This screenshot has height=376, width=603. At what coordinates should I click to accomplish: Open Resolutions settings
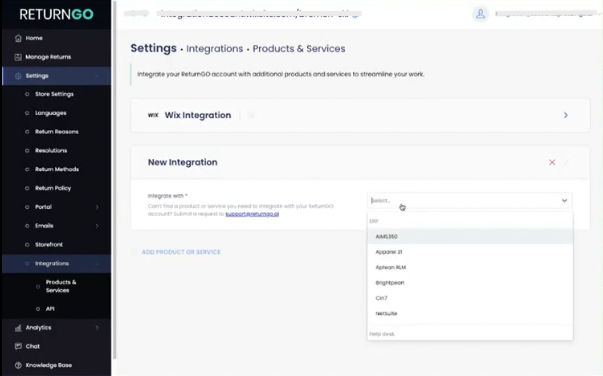pos(51,151)
